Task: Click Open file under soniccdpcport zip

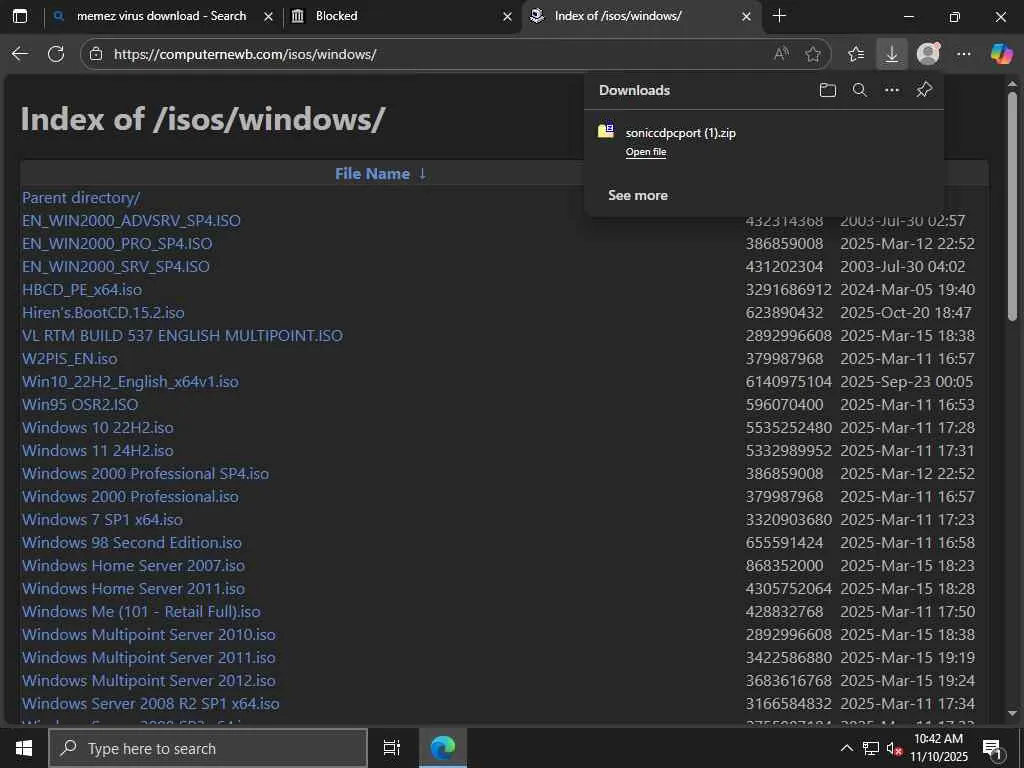Action: [646, 152]
